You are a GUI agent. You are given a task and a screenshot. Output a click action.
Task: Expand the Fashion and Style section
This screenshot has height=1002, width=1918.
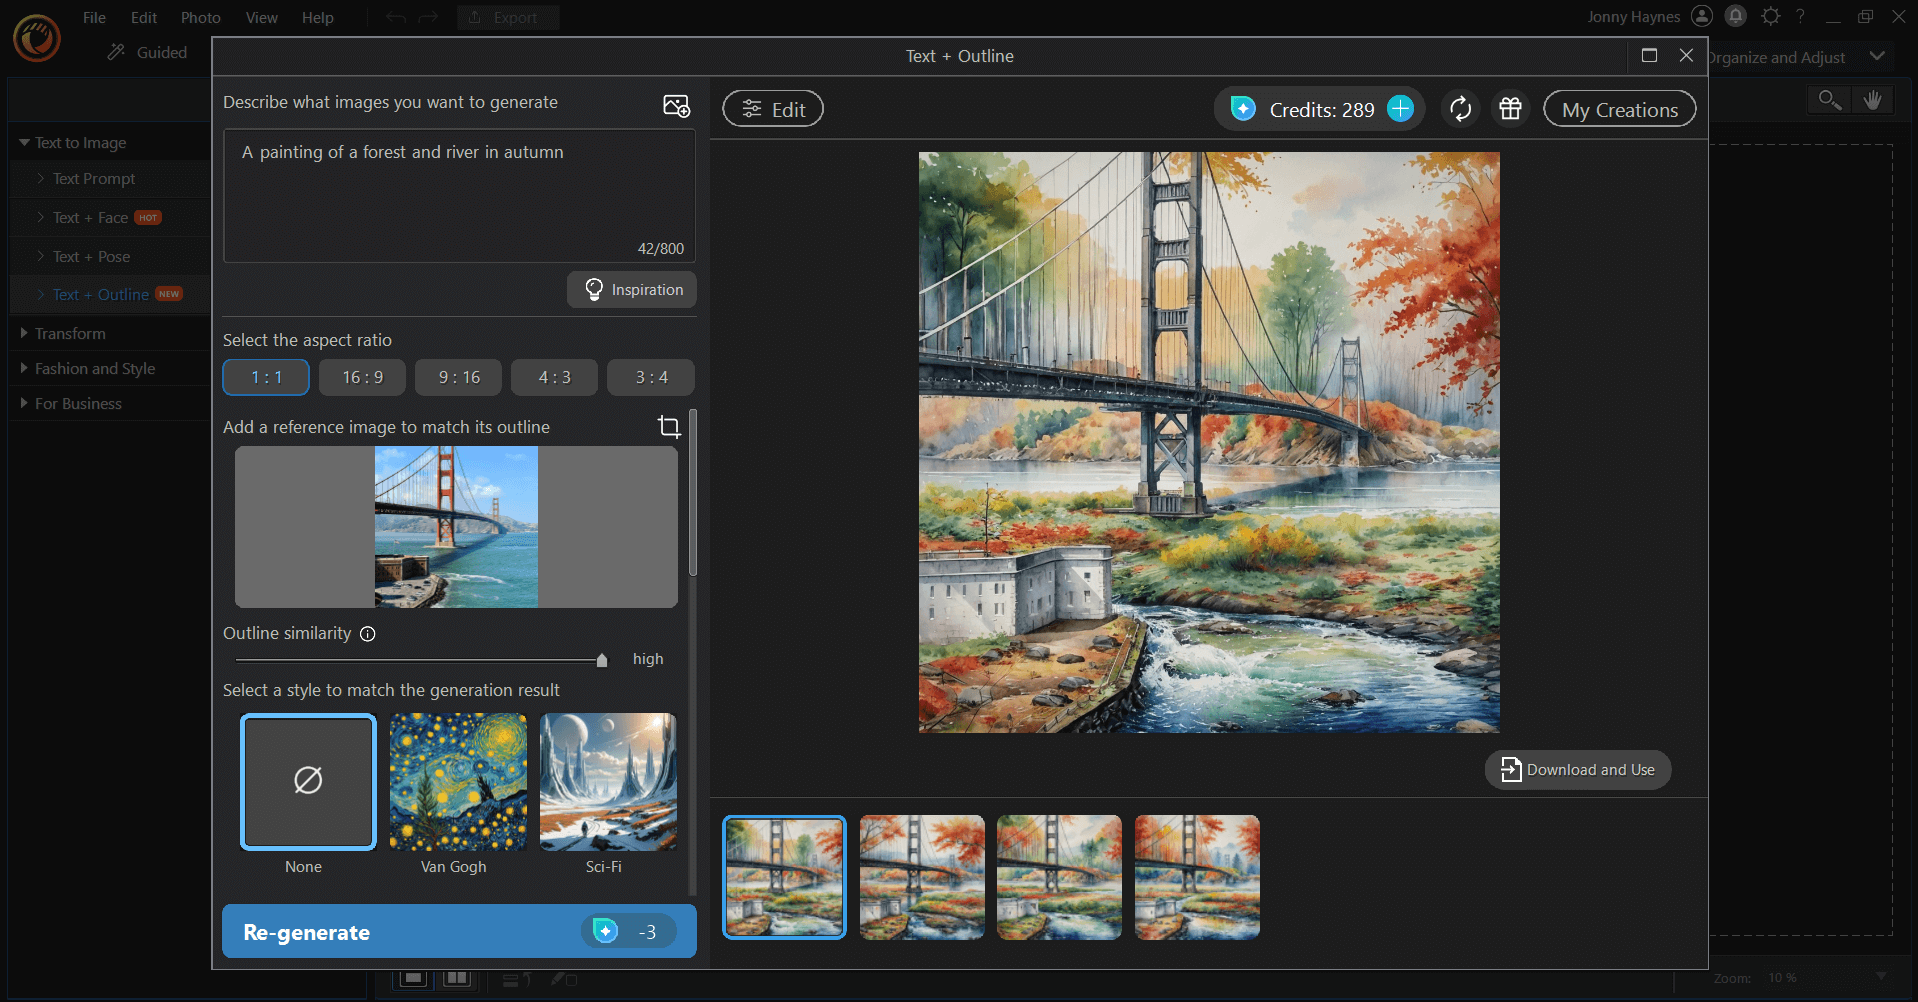pos(94,368)
